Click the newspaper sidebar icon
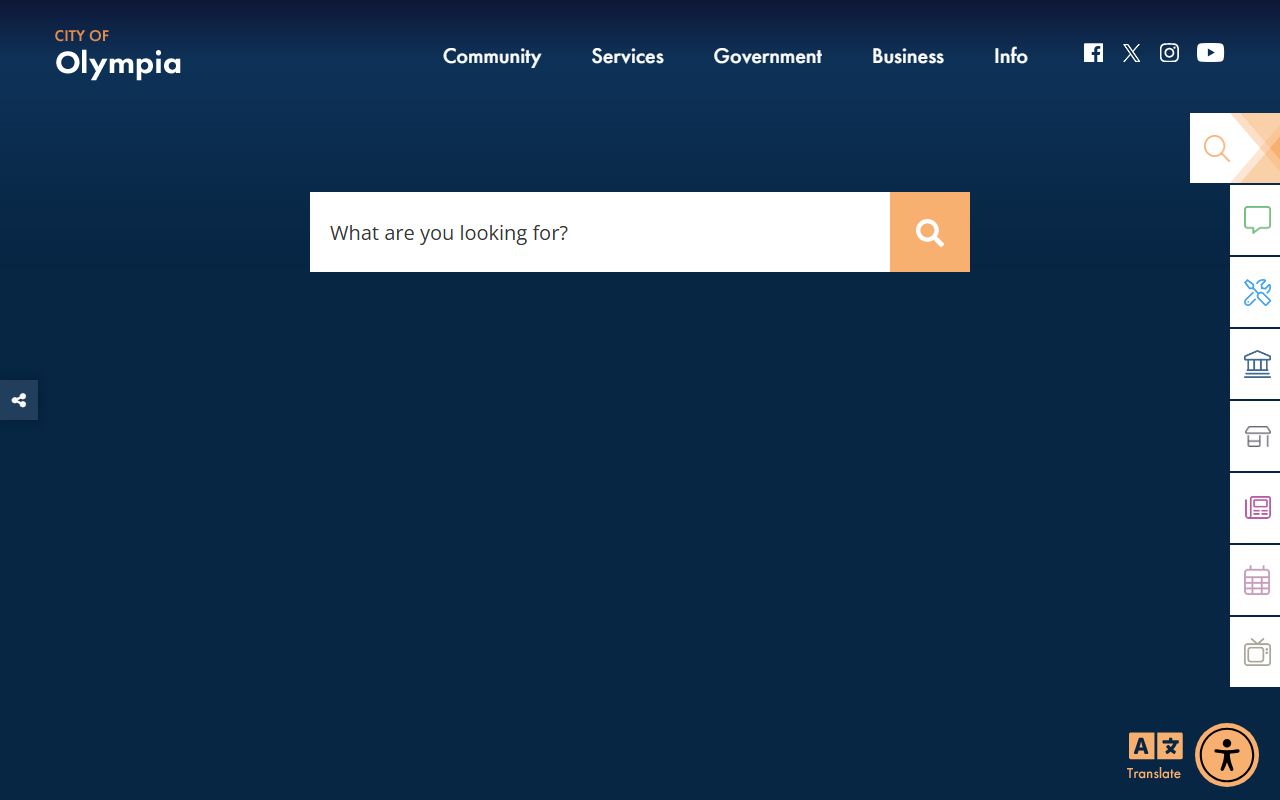The image size is (1280, 800). pyautogui.click(x=1256, y=508)
